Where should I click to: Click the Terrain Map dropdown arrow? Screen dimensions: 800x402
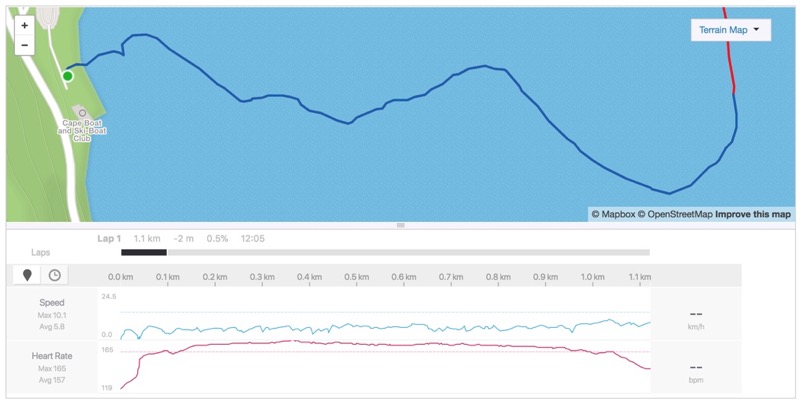pyautogui.click(x=756, y=30)
